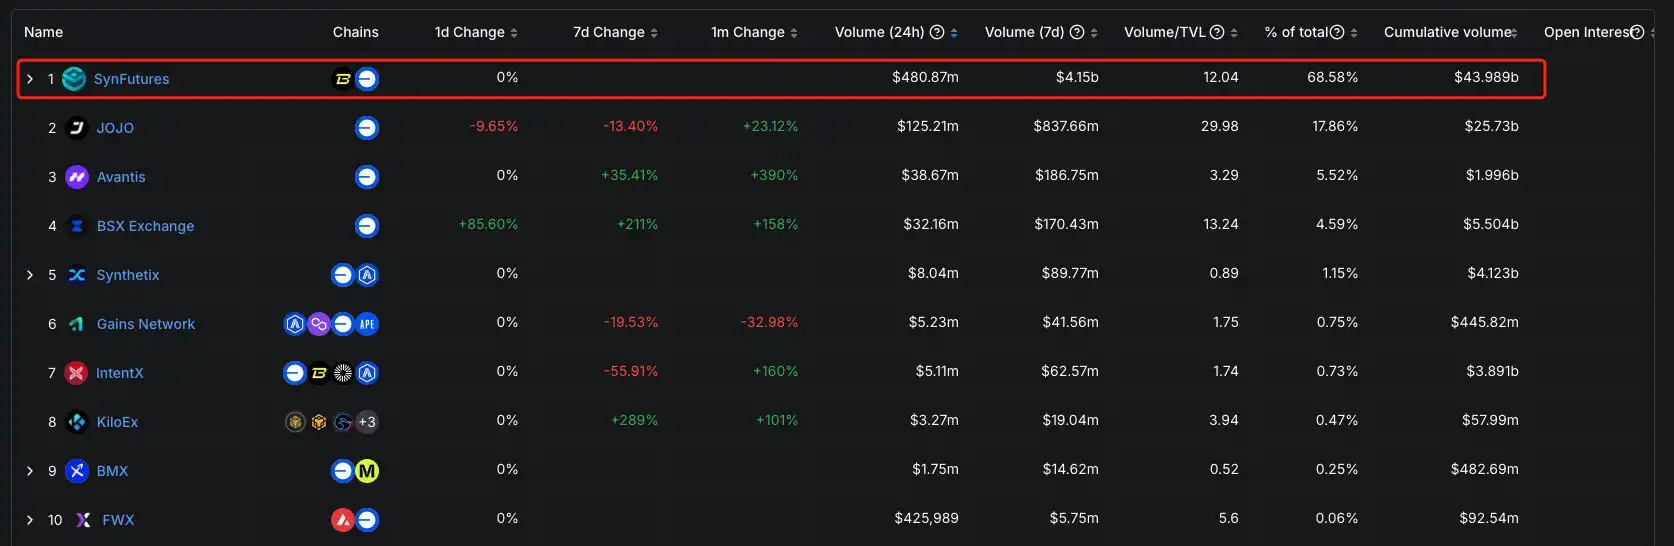Viewport: 1674px width, 546px height.
Task: Expand the FWX row chevron
Action: coord(30,520)
